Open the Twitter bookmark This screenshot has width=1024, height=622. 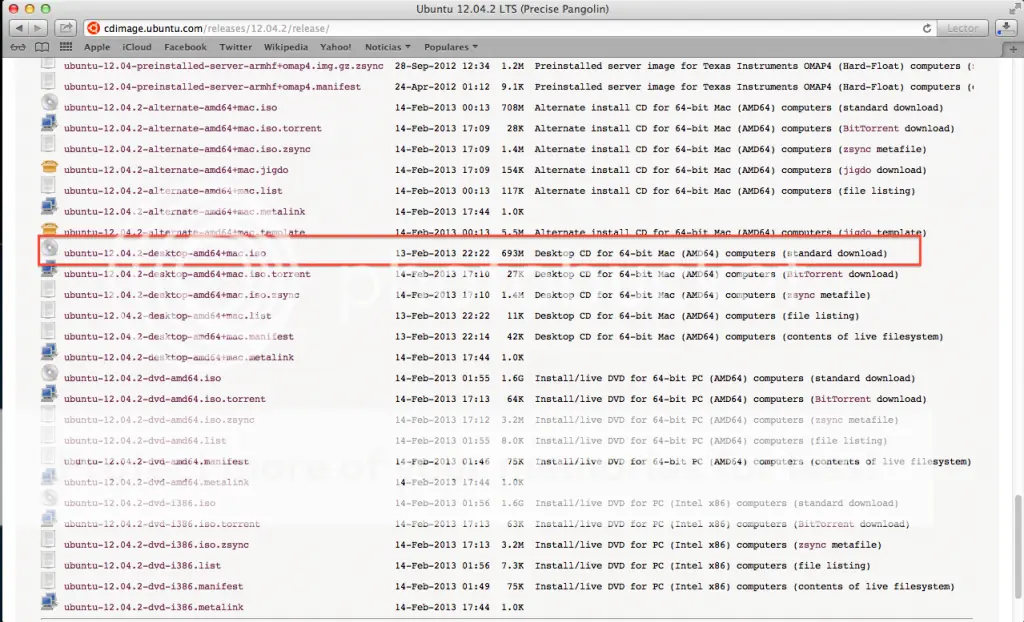coord(236,47)
